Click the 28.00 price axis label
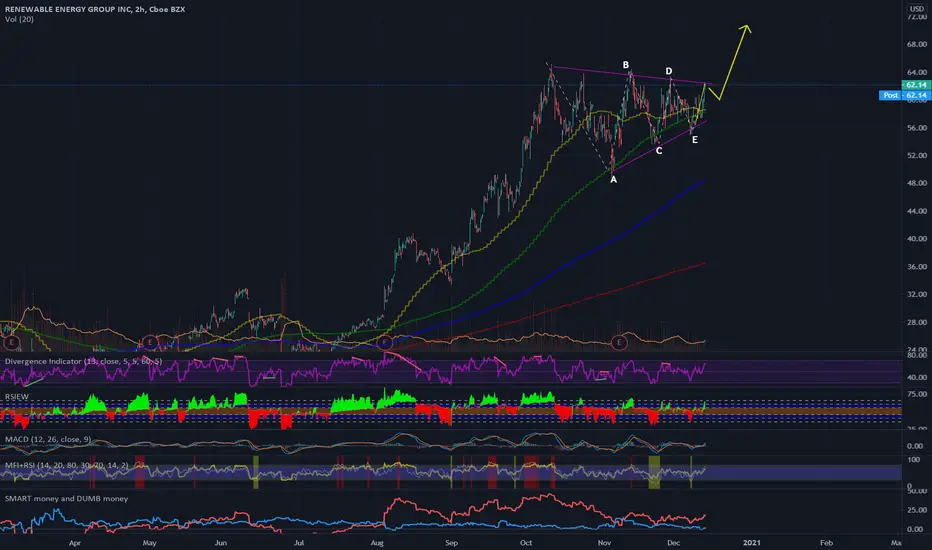 [917, 322]
